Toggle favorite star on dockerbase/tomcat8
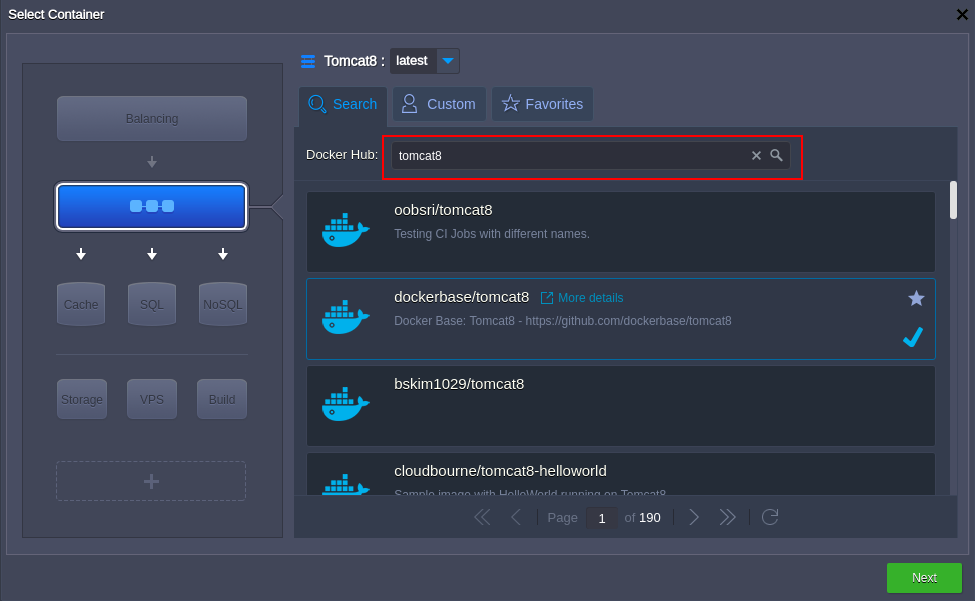 [x=916, y=298]
